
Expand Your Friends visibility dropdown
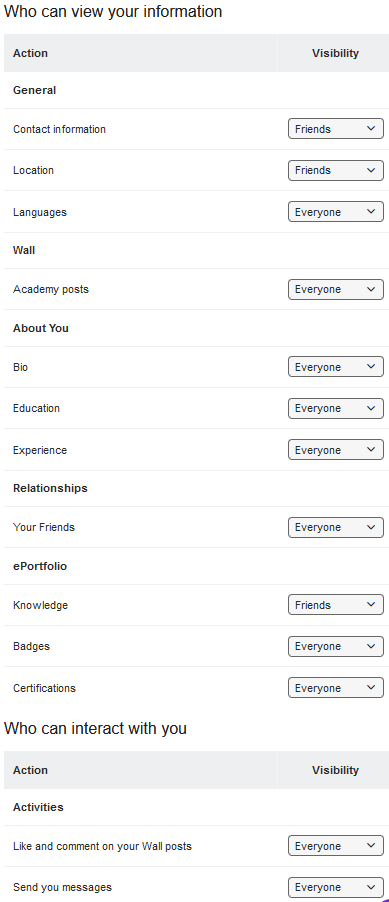click(335, 528)
